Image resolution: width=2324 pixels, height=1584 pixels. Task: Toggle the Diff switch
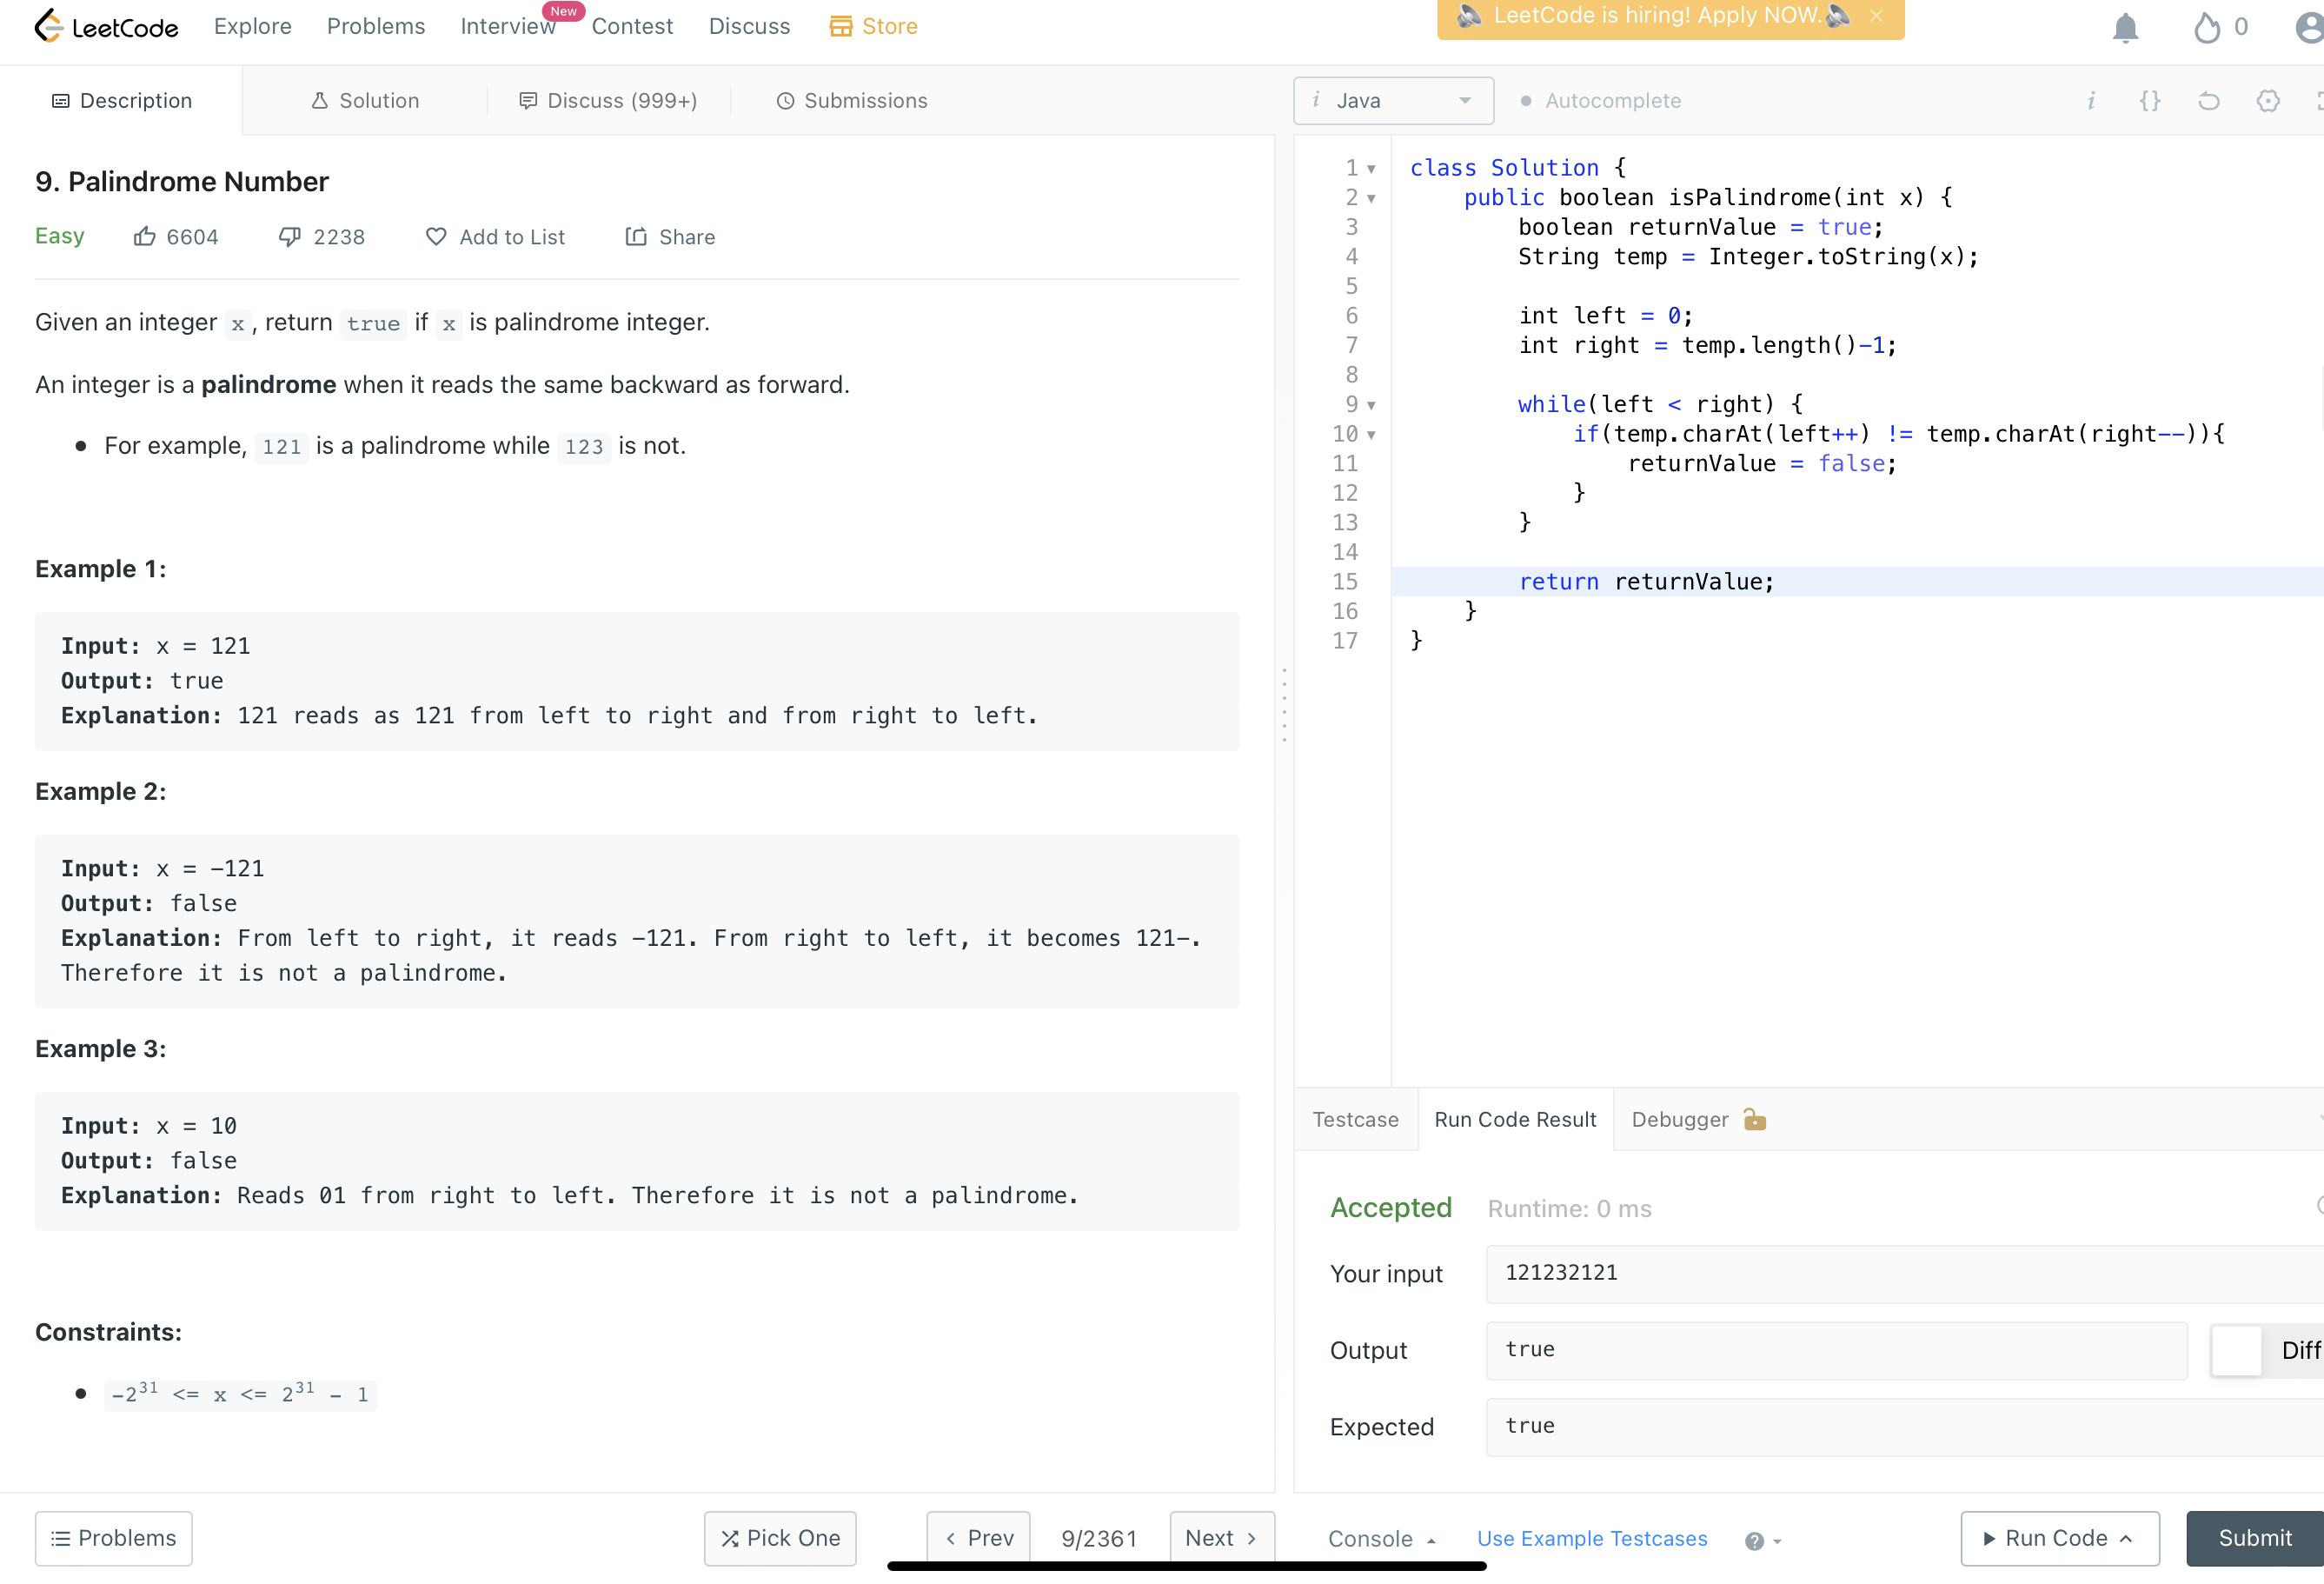point(2237,1350)
